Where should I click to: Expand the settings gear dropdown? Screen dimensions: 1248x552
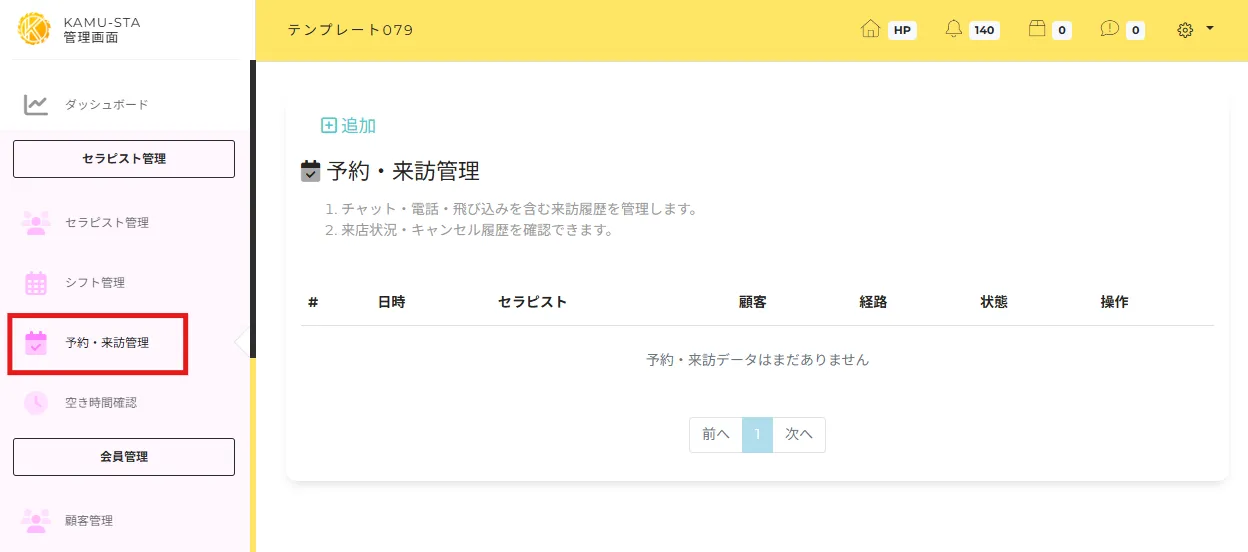[1195, 30]
